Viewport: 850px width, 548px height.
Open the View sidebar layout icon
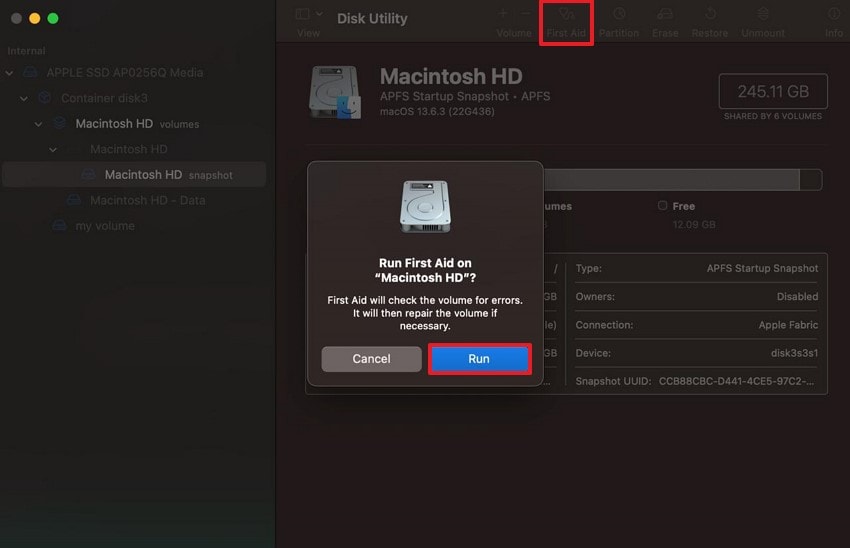click(302, 14)
